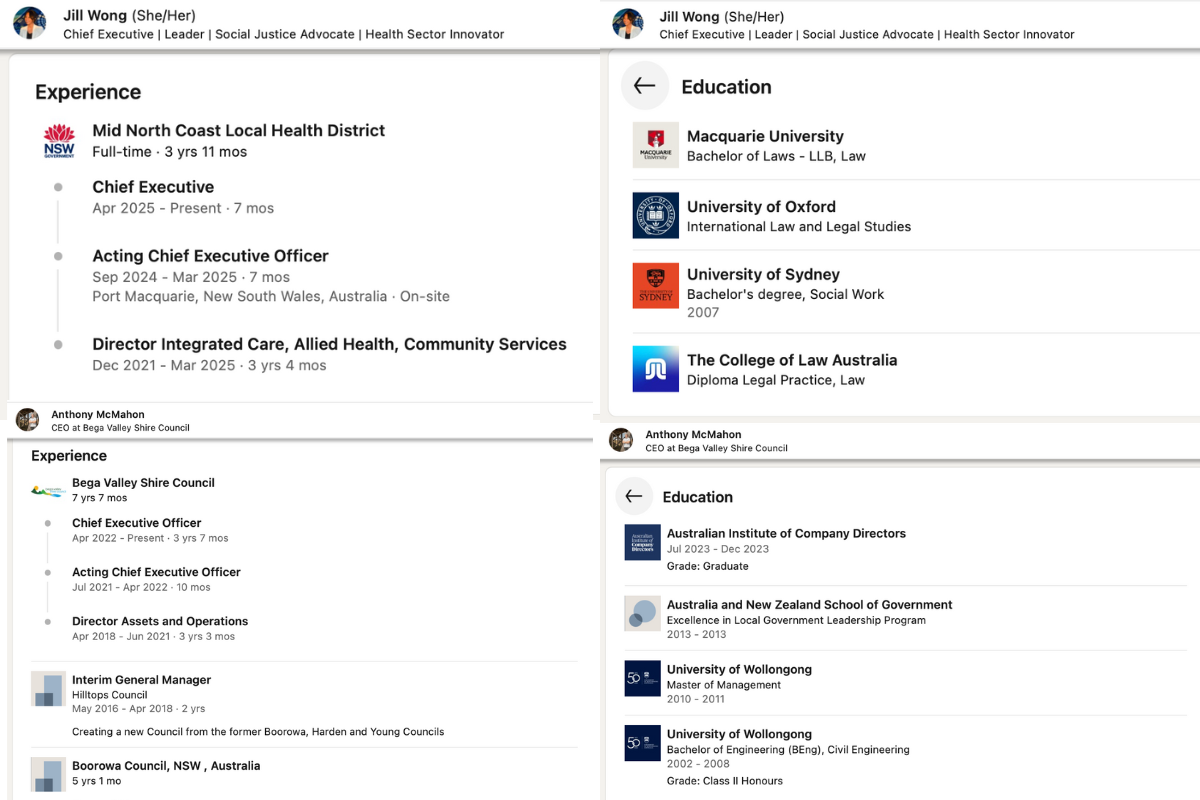
Task: Click Anthony McMahon's profile photo above Experience
Action: [28, 420]
